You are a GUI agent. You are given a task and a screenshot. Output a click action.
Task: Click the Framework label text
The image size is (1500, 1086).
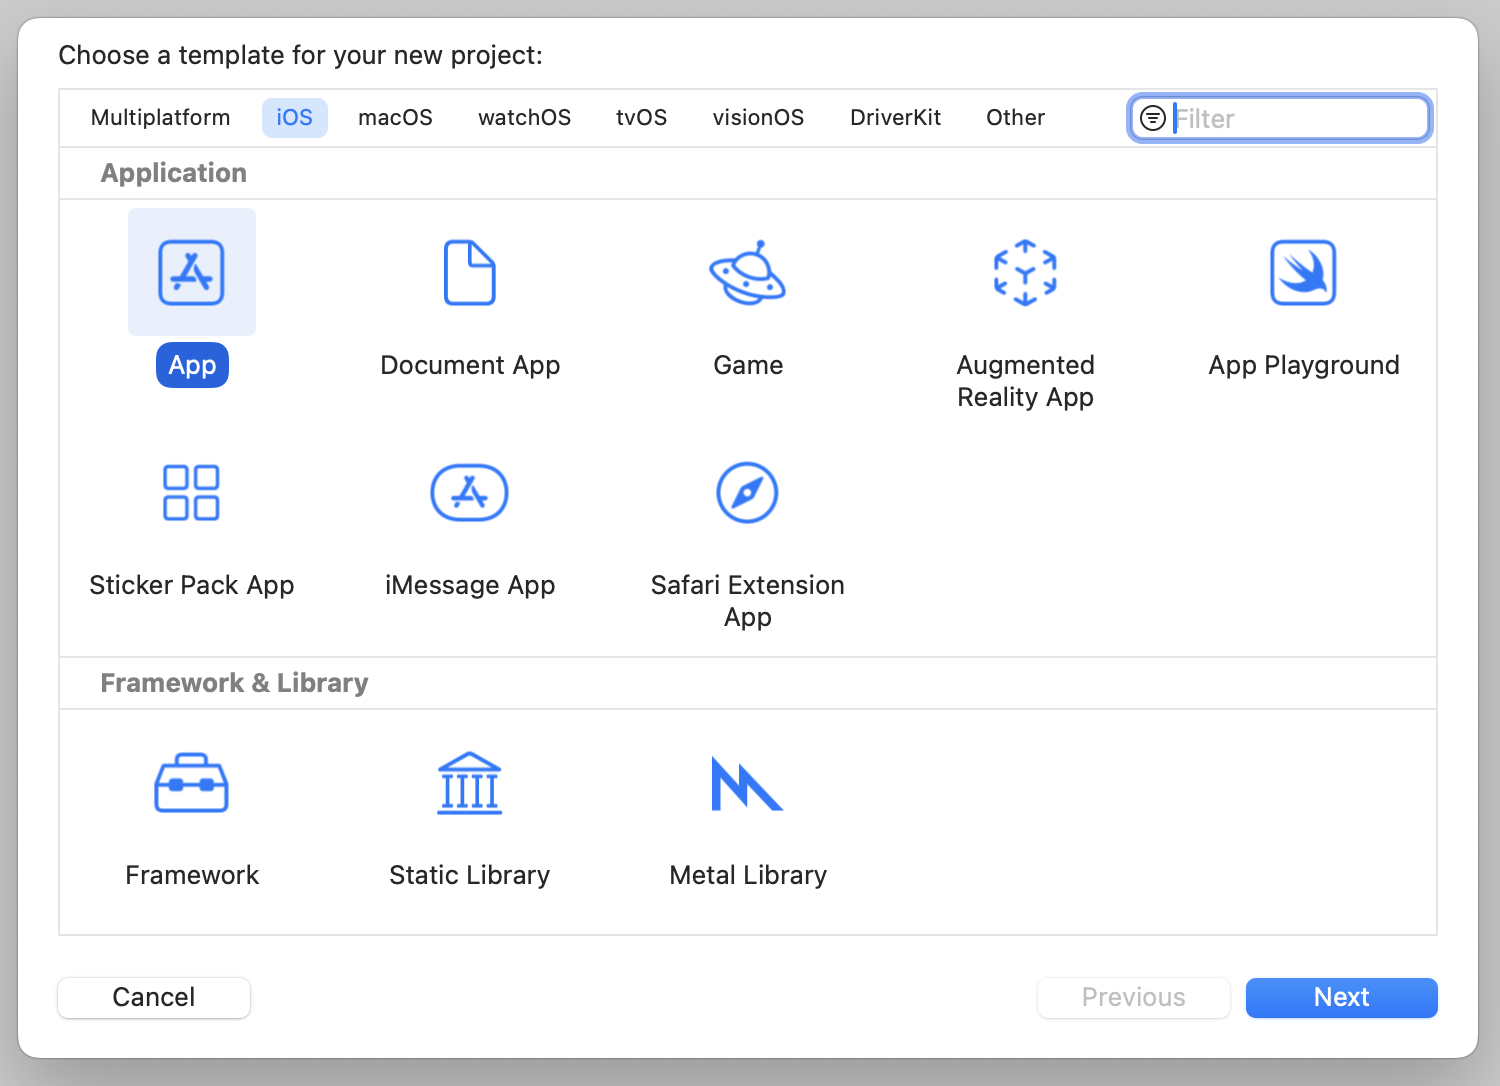click(191, 875)
